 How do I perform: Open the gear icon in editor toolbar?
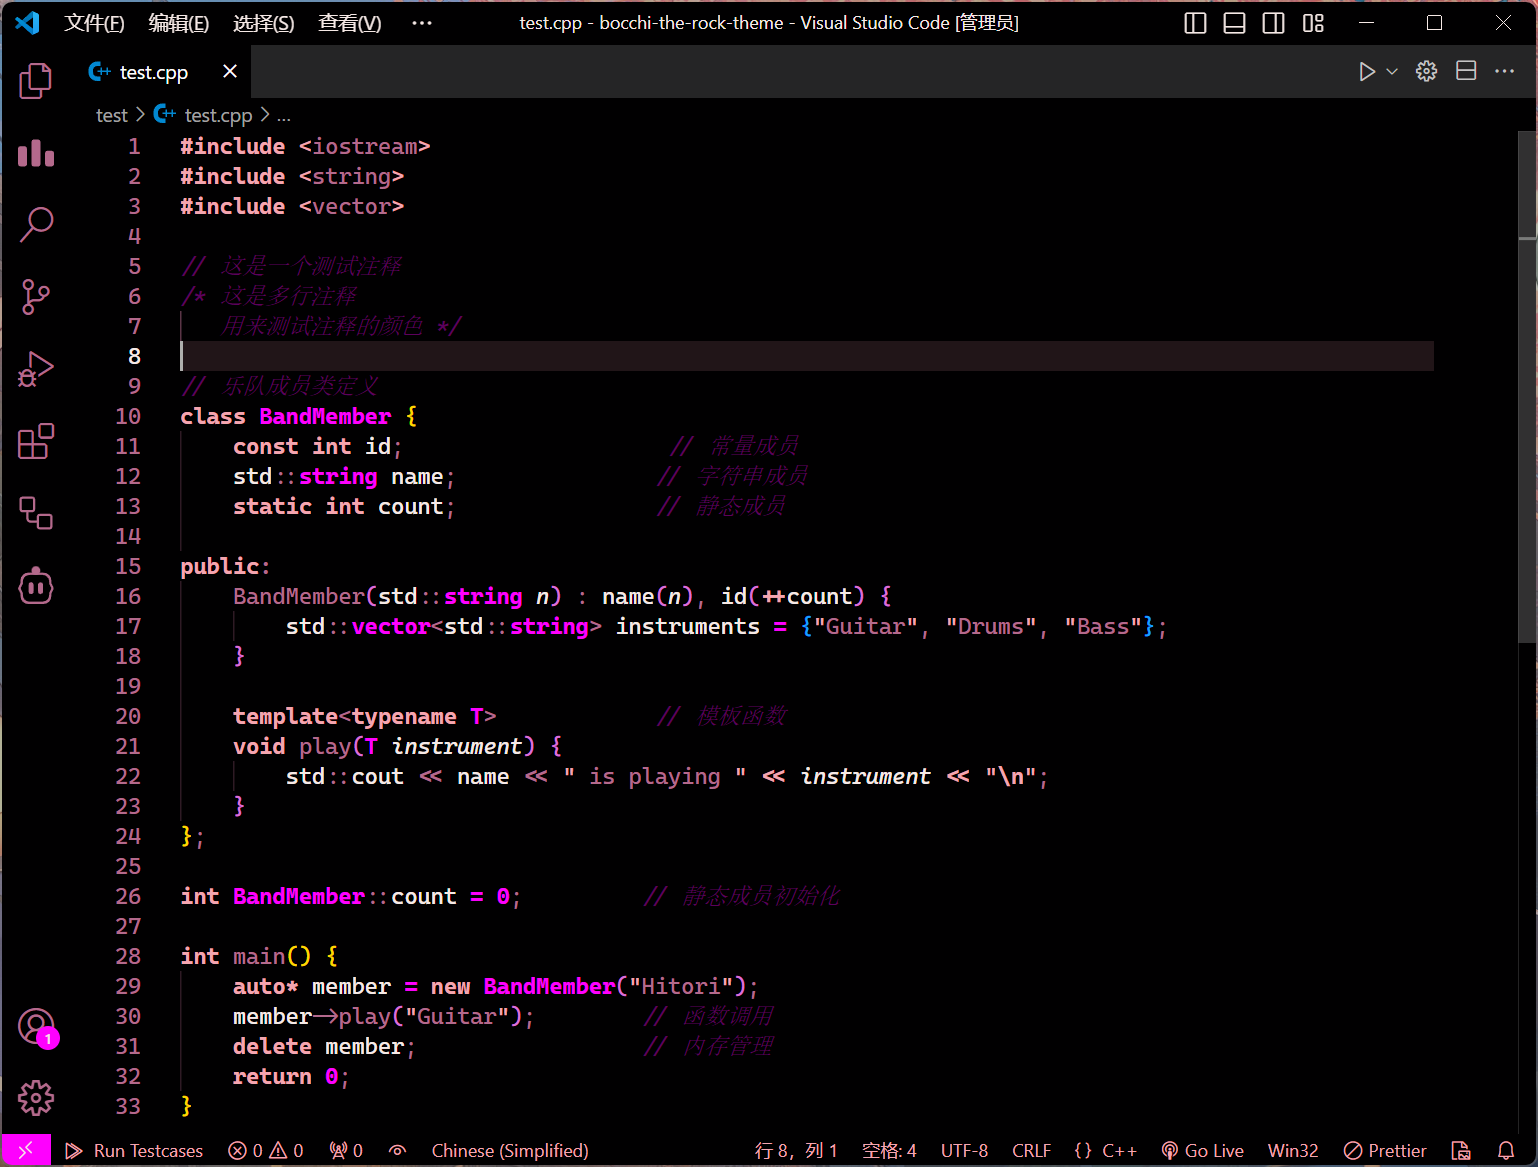(1427, 71)
